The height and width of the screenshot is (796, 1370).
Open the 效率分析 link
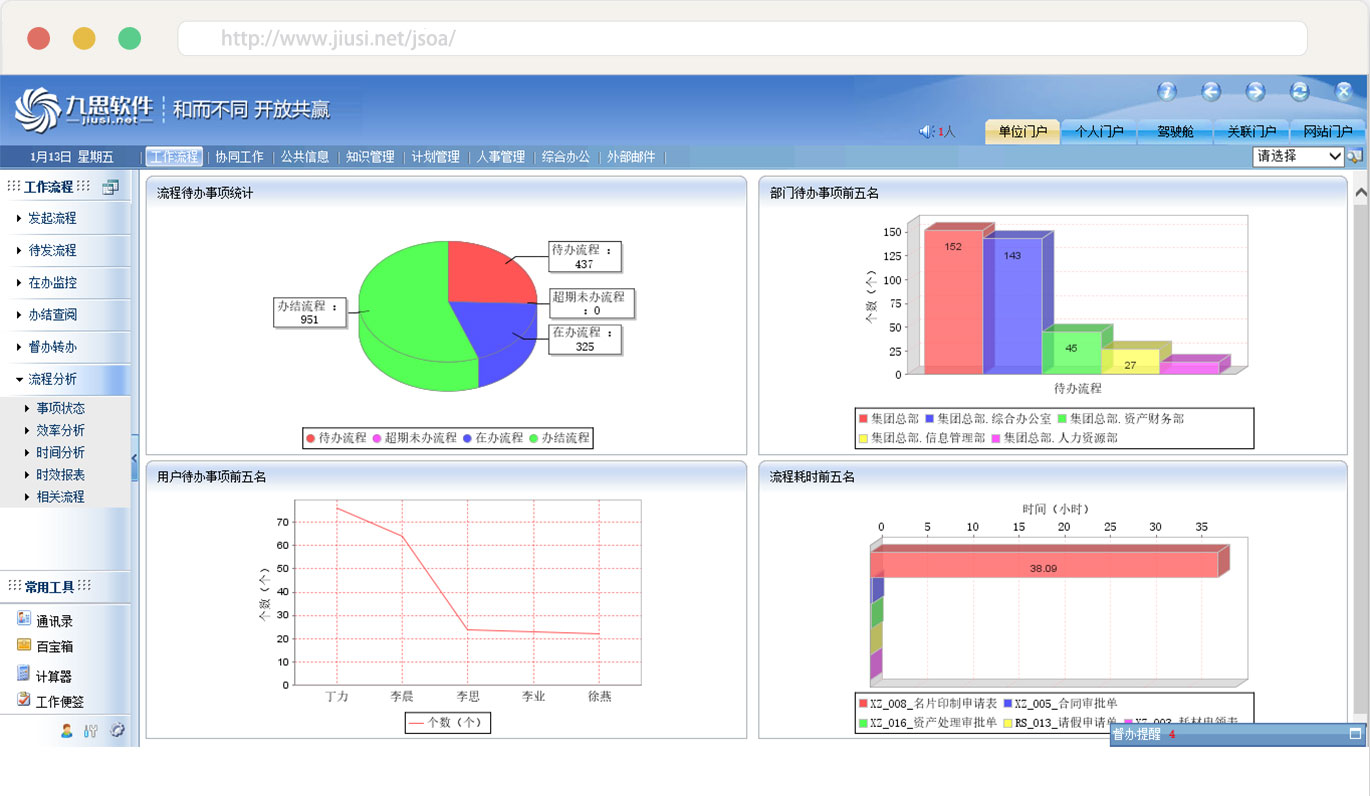point(60,430)
